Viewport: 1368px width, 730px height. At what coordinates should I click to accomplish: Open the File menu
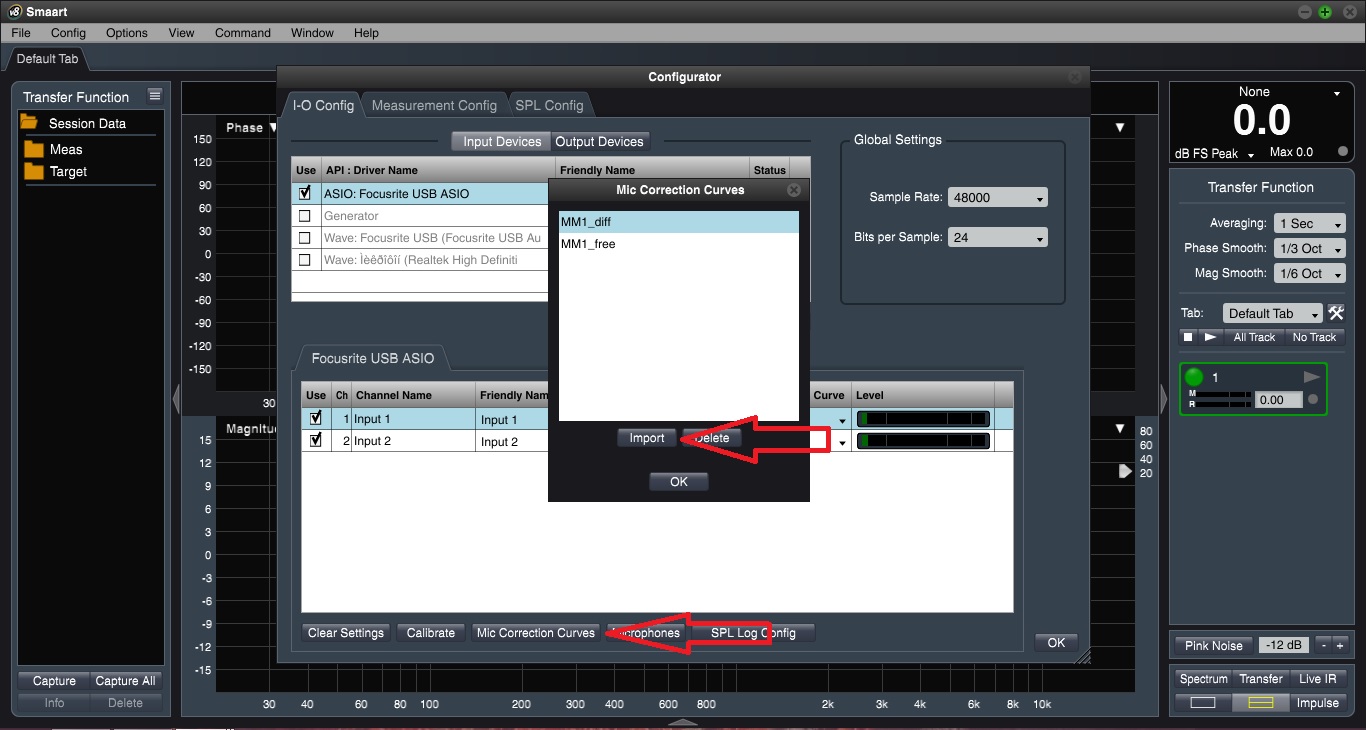[x=21, y=33]
